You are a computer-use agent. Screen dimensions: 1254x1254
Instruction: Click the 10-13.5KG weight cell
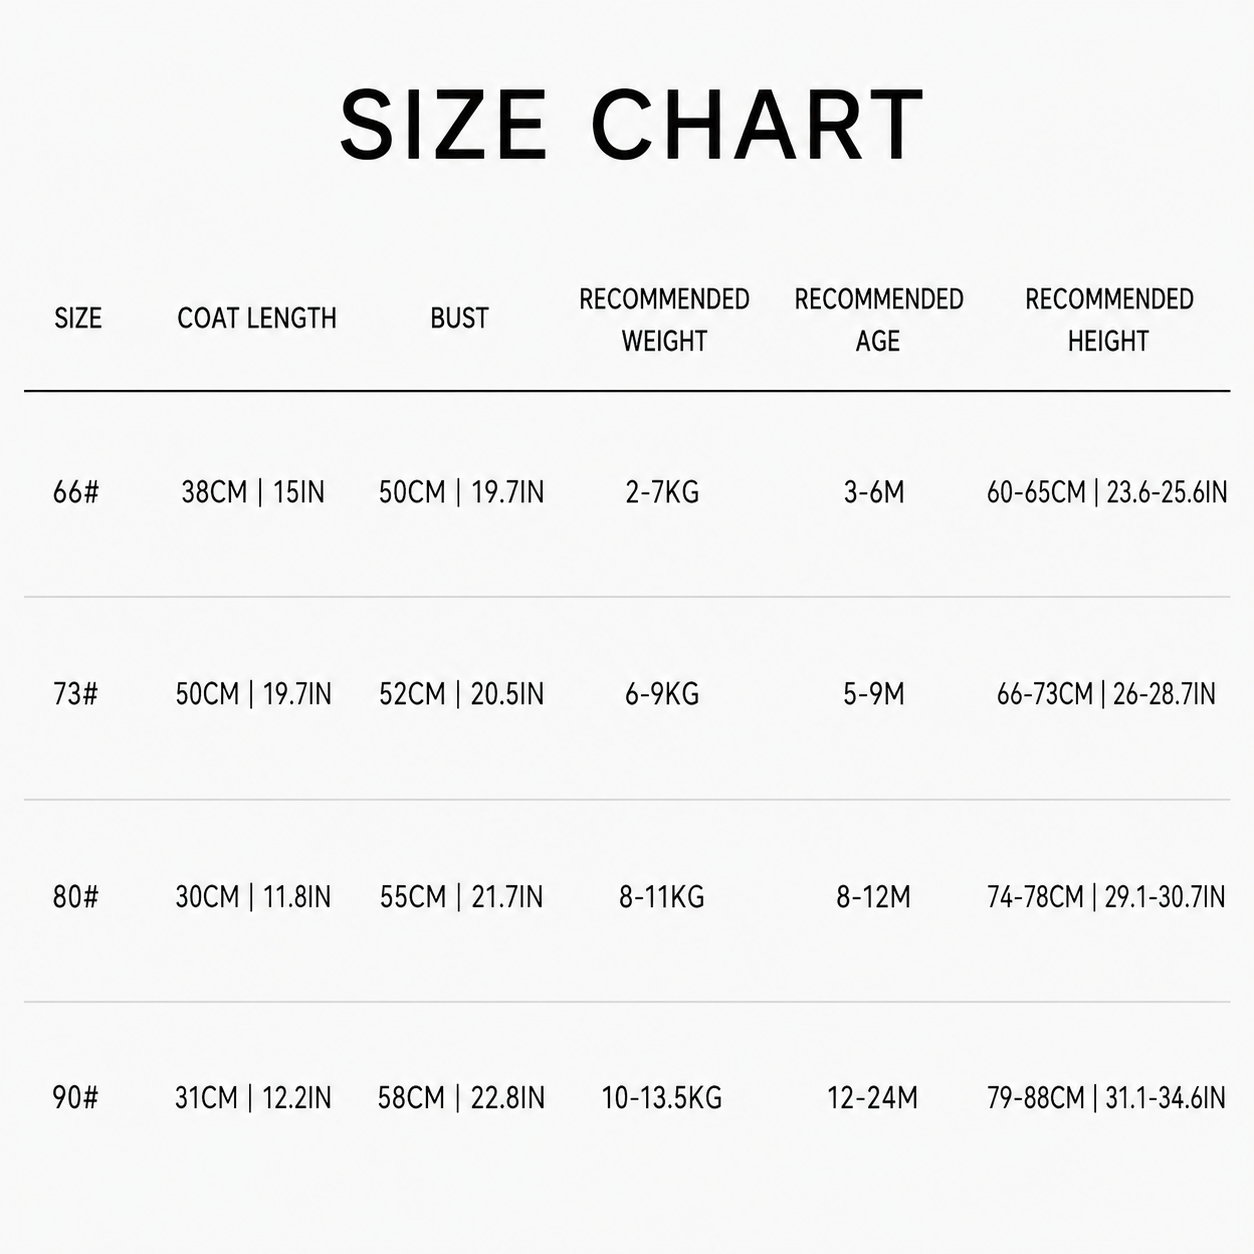661,1098
